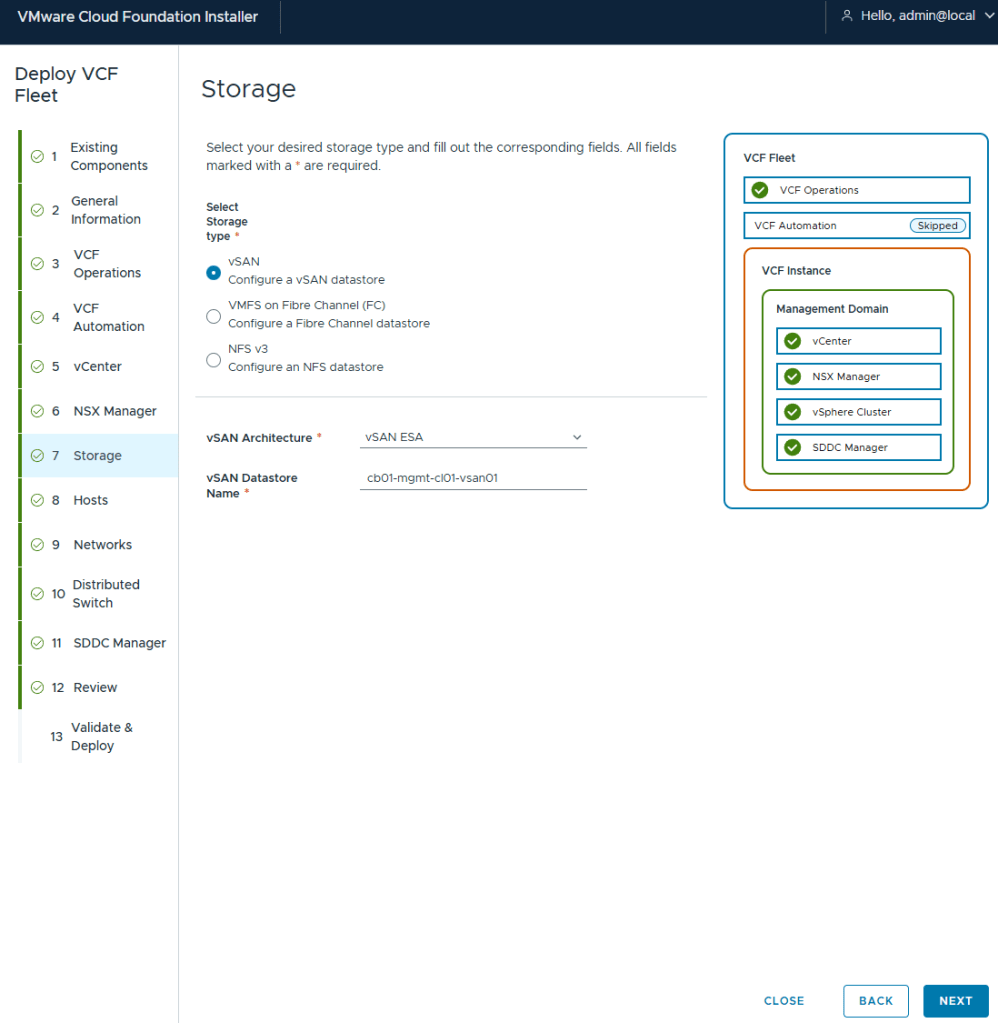
Task: Click the vSAN Datastore Name input field
Action: coord(473,478)
